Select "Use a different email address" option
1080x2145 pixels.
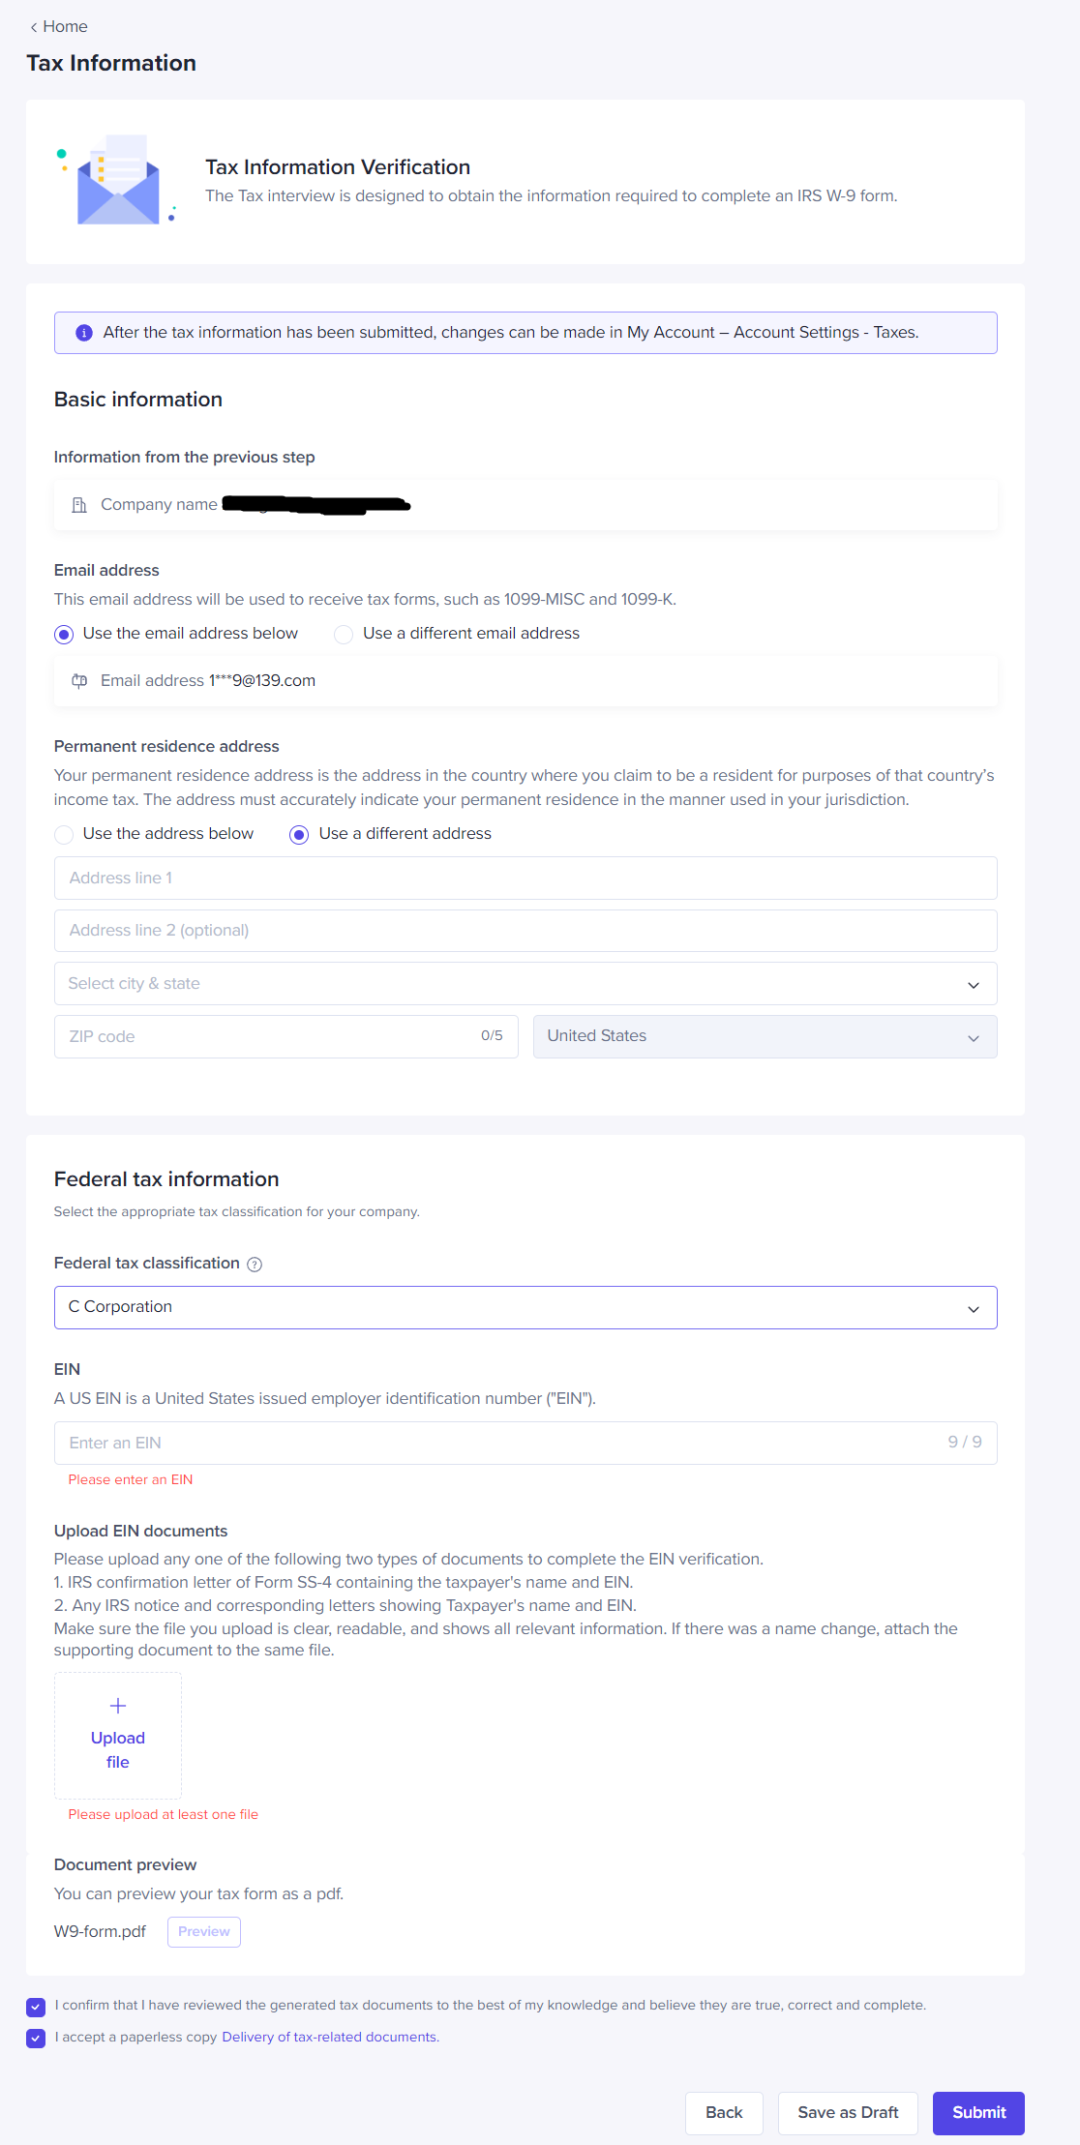point(344,634)
